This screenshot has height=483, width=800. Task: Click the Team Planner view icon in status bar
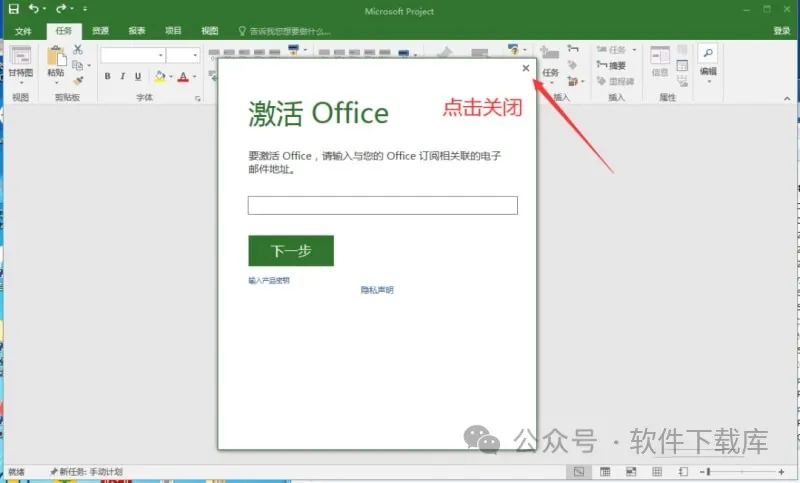631,472
